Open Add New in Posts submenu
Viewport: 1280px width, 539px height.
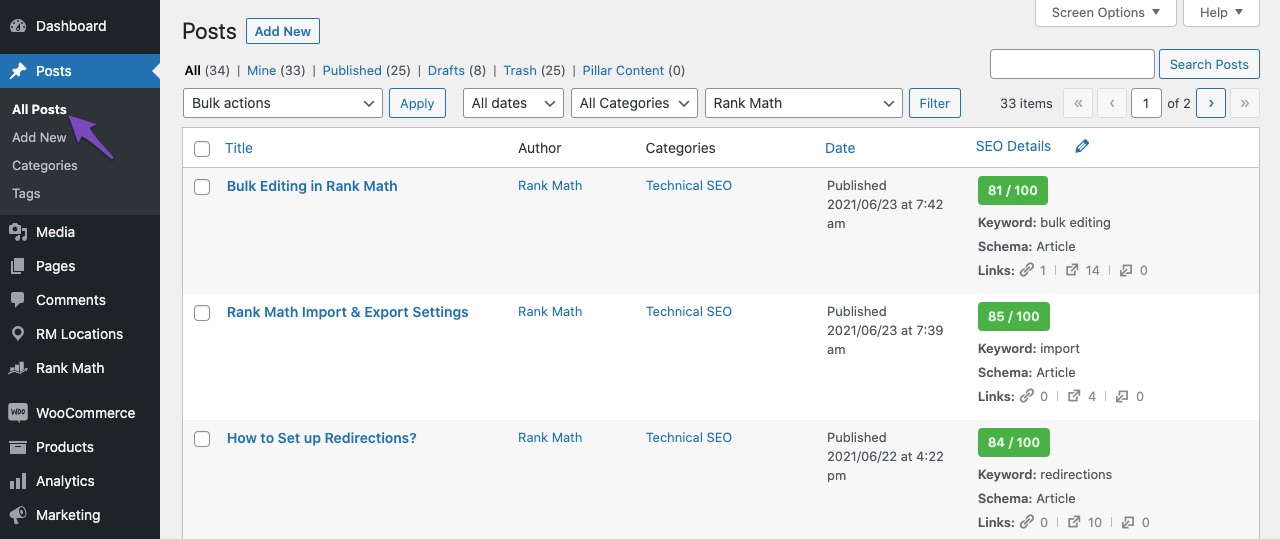(39, 137)
